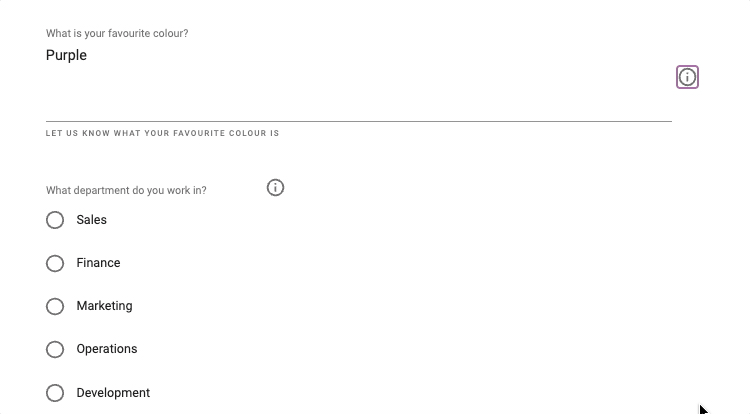The image size is (750, 414).
Task: Click the word Purple in the answer field
Action: (66, 55)
